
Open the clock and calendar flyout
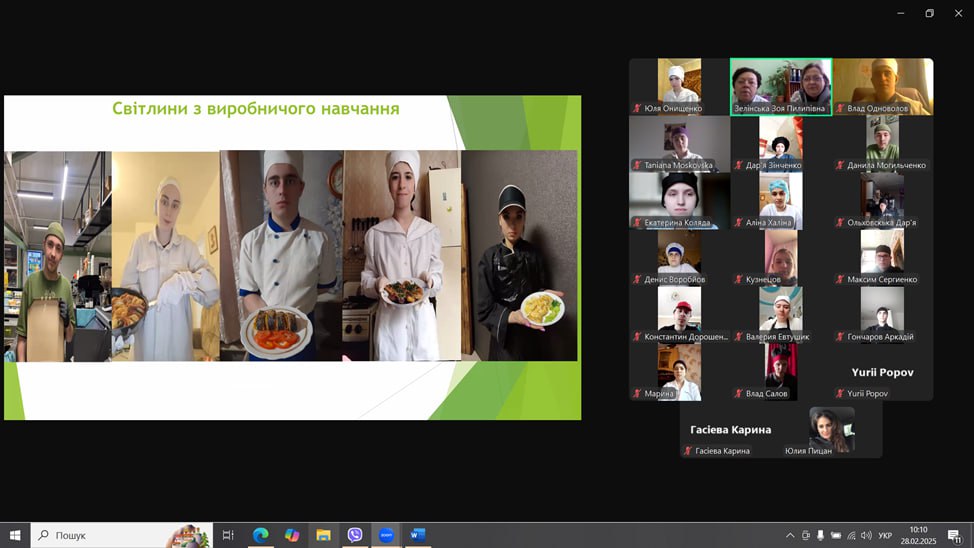pos(918,535)
